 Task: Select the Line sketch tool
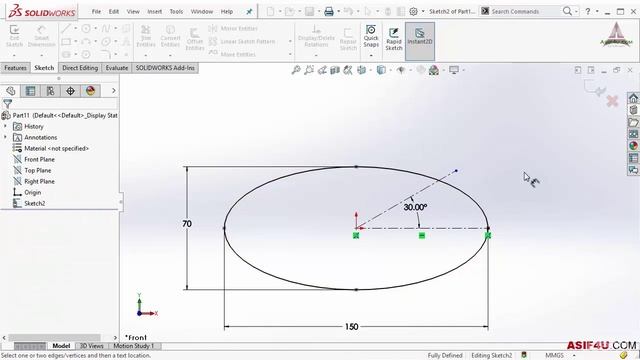coord(66,29)
